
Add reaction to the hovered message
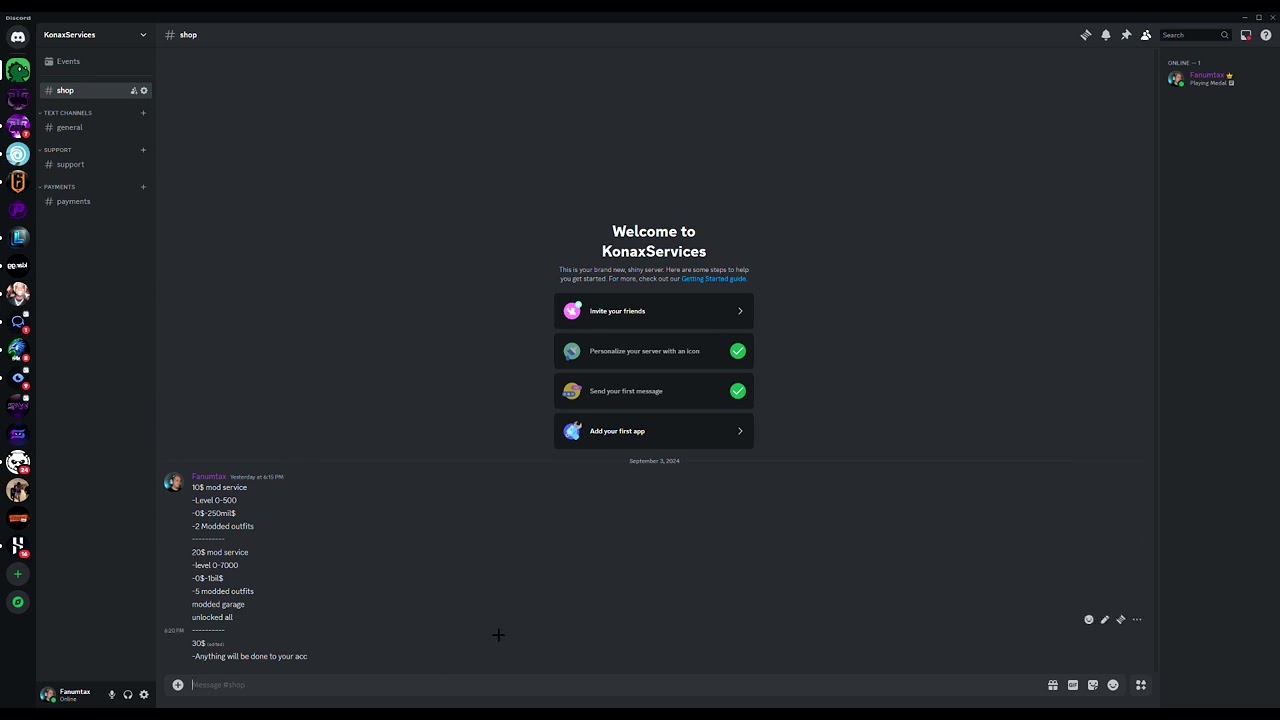[1089, 620]
